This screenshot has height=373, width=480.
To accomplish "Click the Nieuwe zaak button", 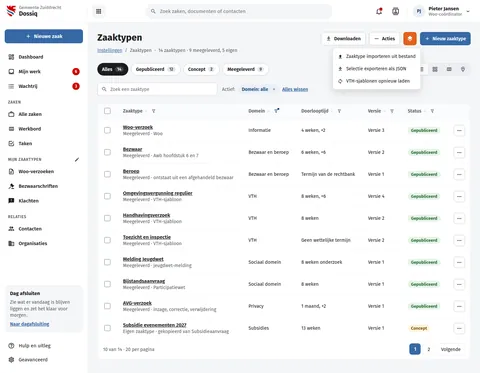I will click(44, 36).
